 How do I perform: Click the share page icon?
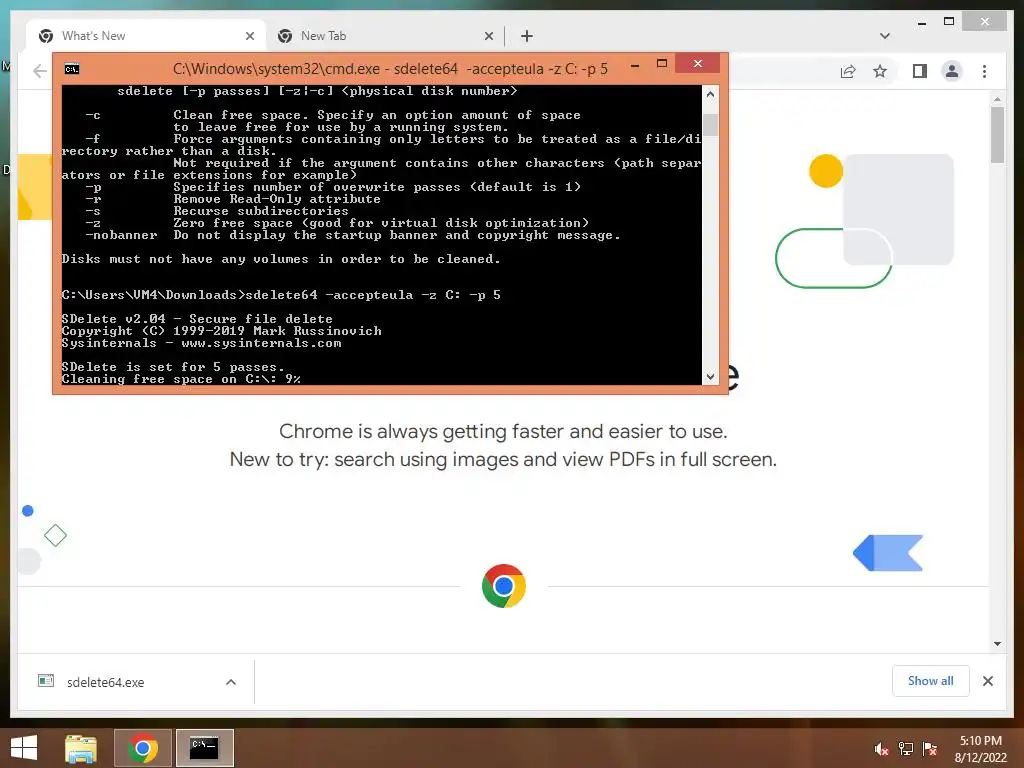coord(848,71)
